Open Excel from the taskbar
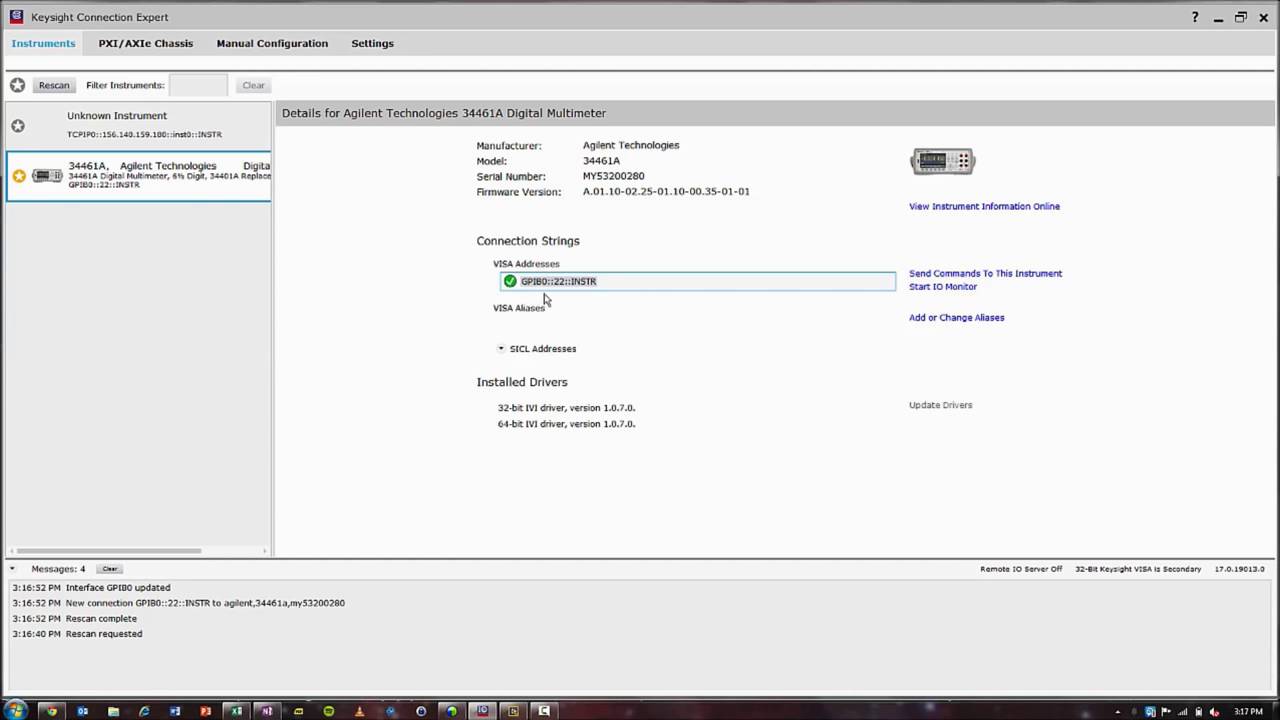This screenshot has width=1280, height=720. point(237,711)
